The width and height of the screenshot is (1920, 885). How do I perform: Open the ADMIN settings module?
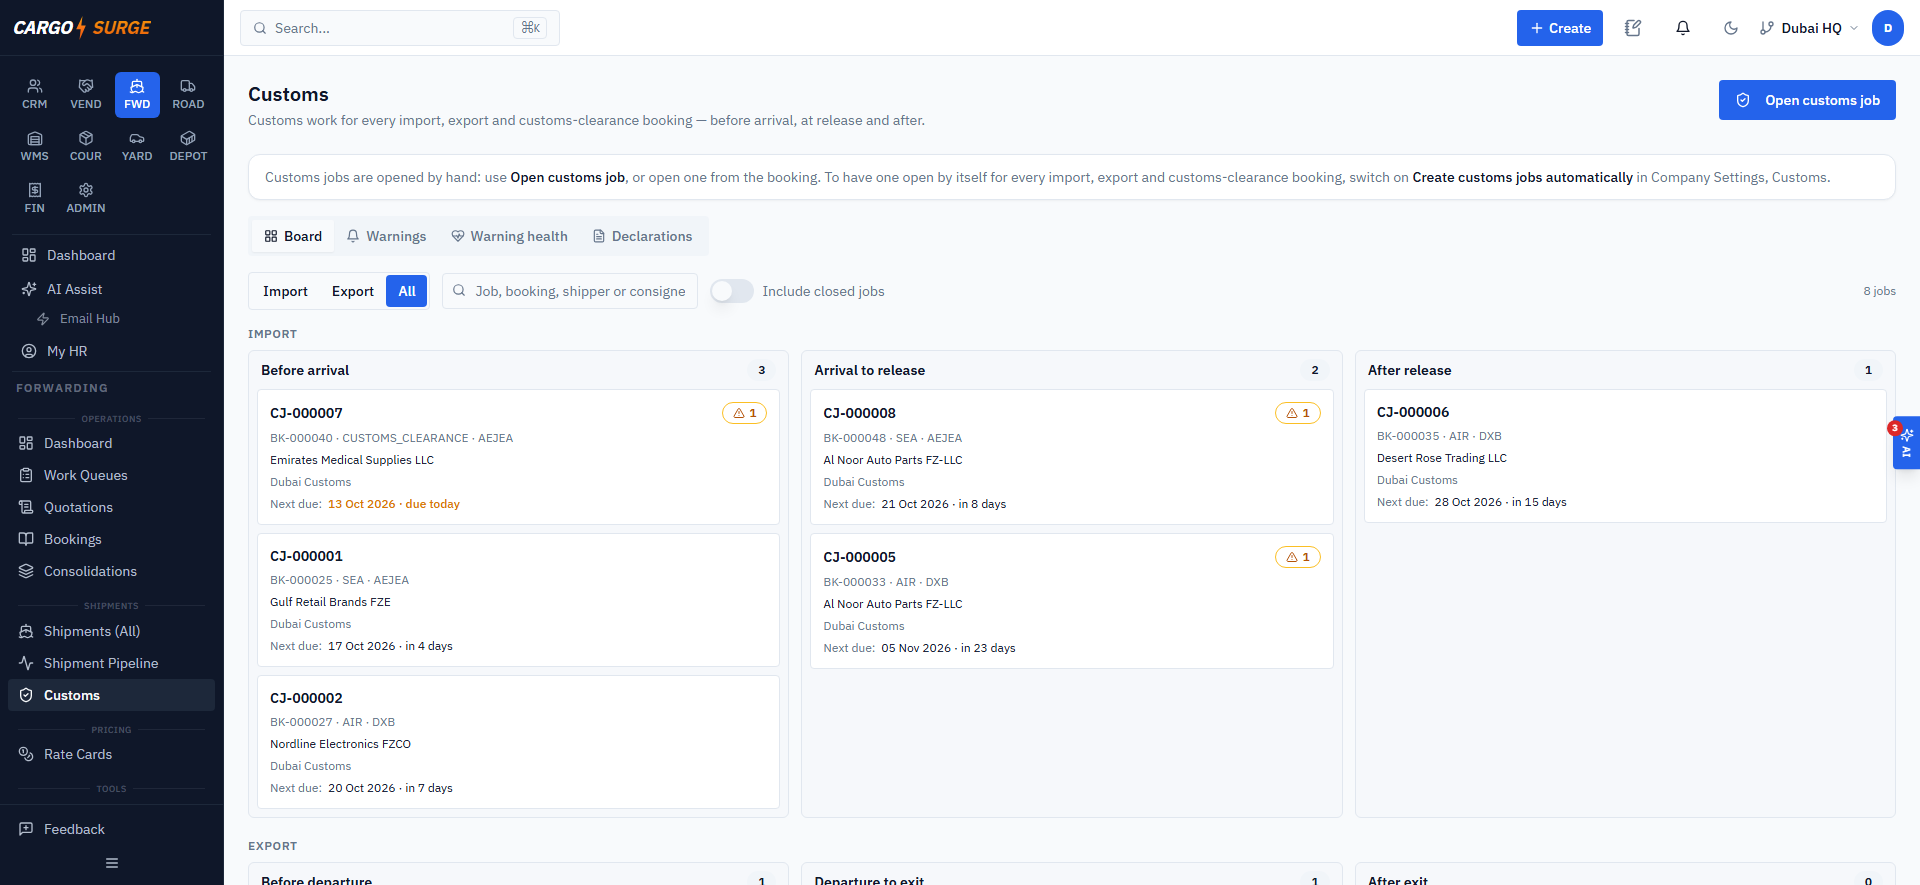pos(86,198)
